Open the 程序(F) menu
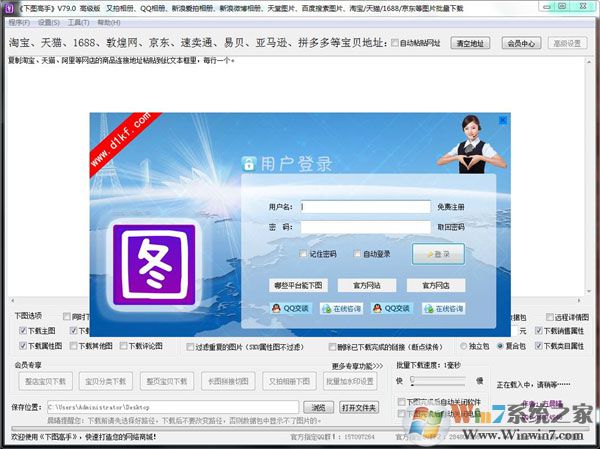 (x=19, y=23)
